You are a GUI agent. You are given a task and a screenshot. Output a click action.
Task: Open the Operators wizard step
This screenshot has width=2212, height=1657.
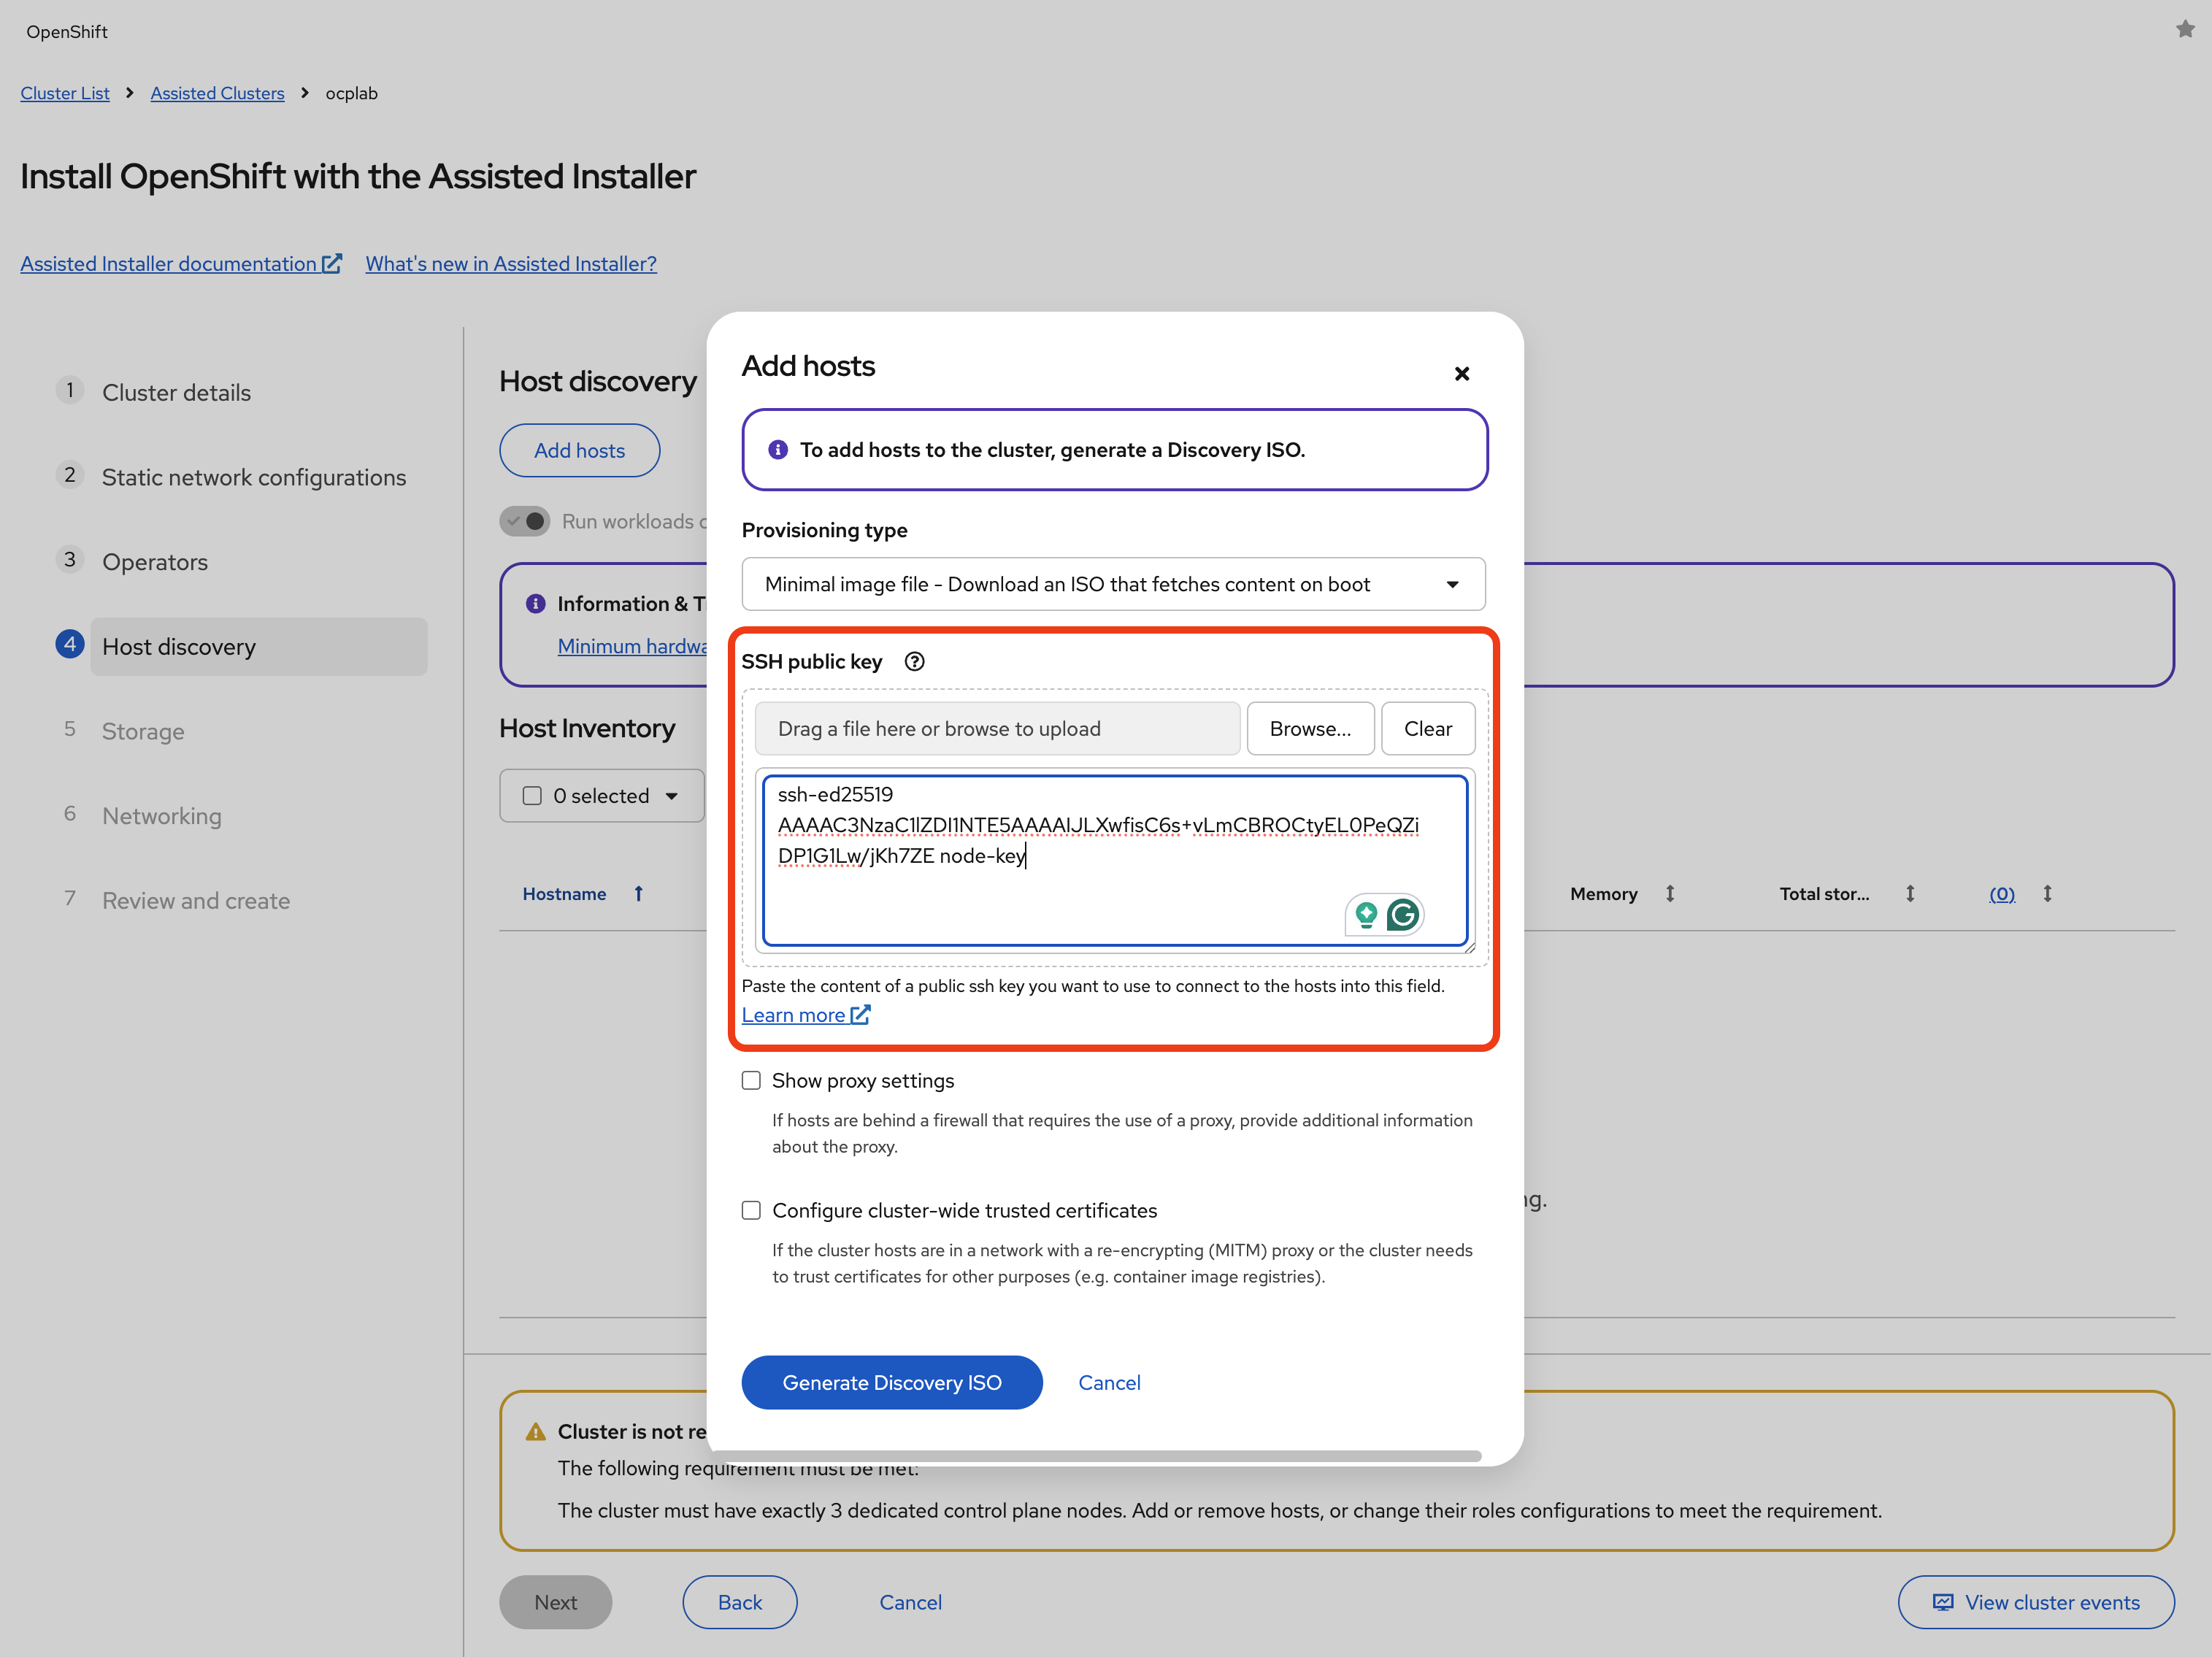155,562
